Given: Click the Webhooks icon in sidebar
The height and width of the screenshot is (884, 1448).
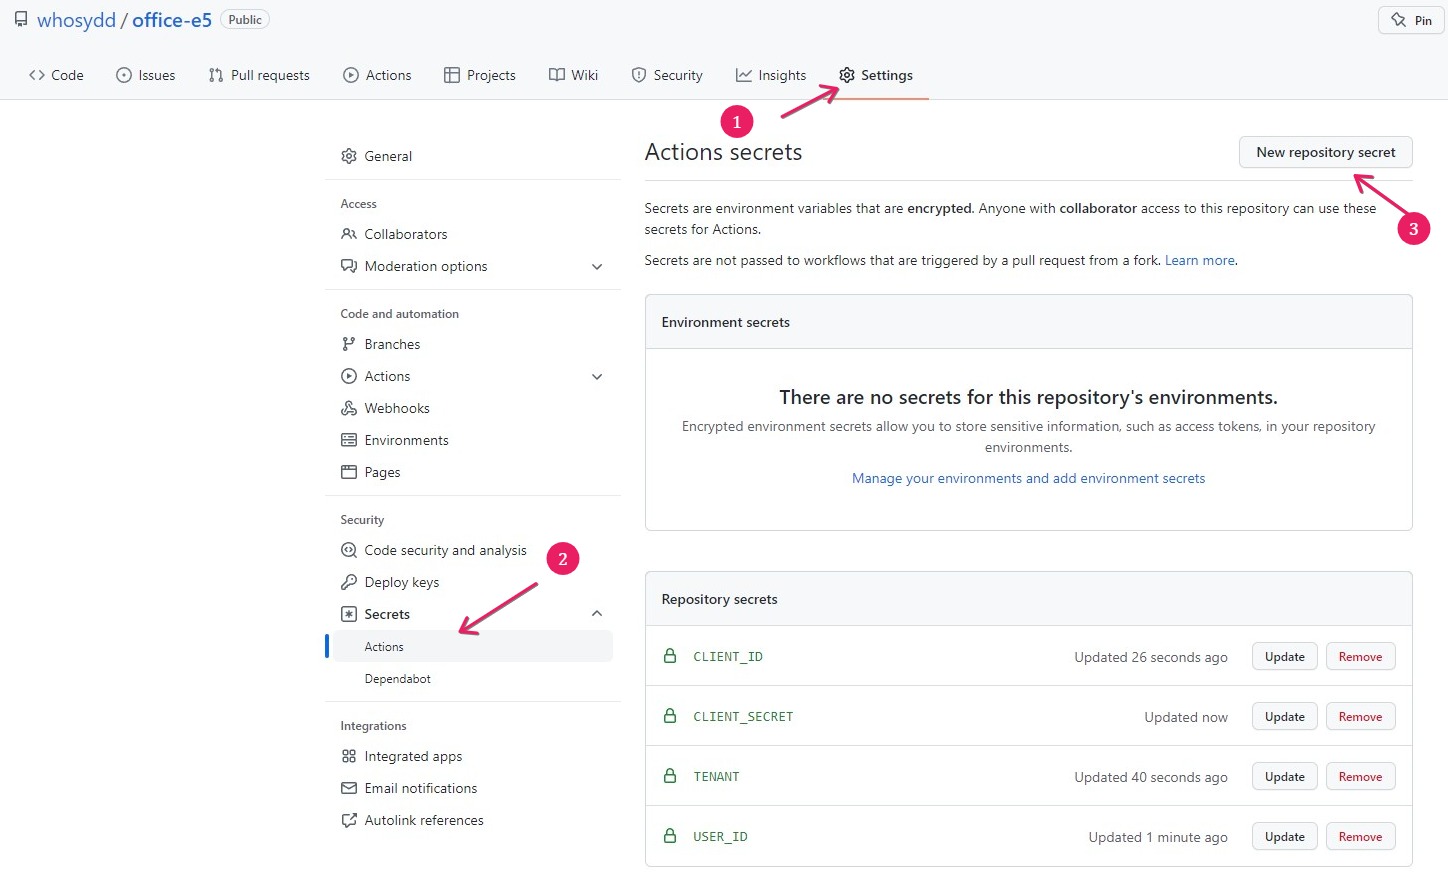Looking at the screenshot, I should click(349, 408).
